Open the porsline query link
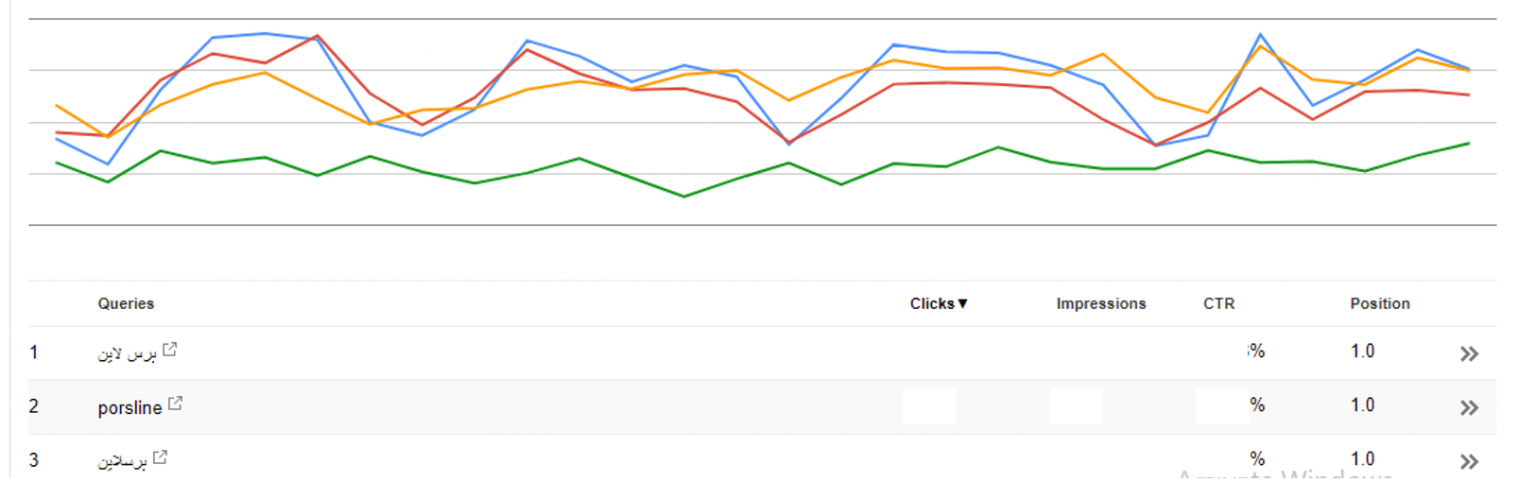Screen dimensions: 1536x482 [130, 407]
